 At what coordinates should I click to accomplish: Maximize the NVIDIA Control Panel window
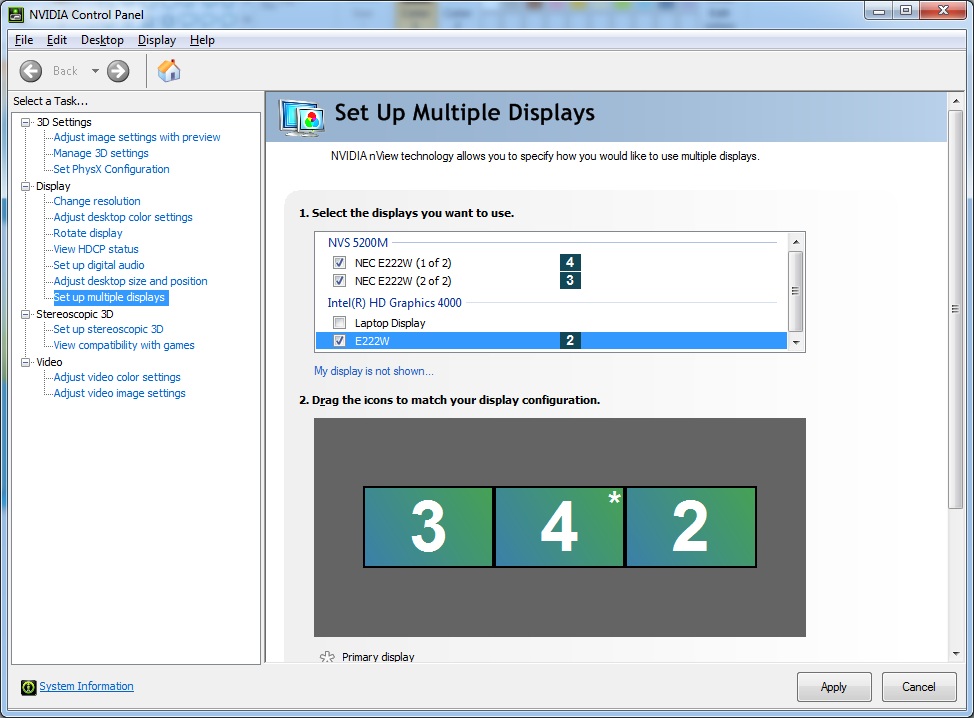906,11
